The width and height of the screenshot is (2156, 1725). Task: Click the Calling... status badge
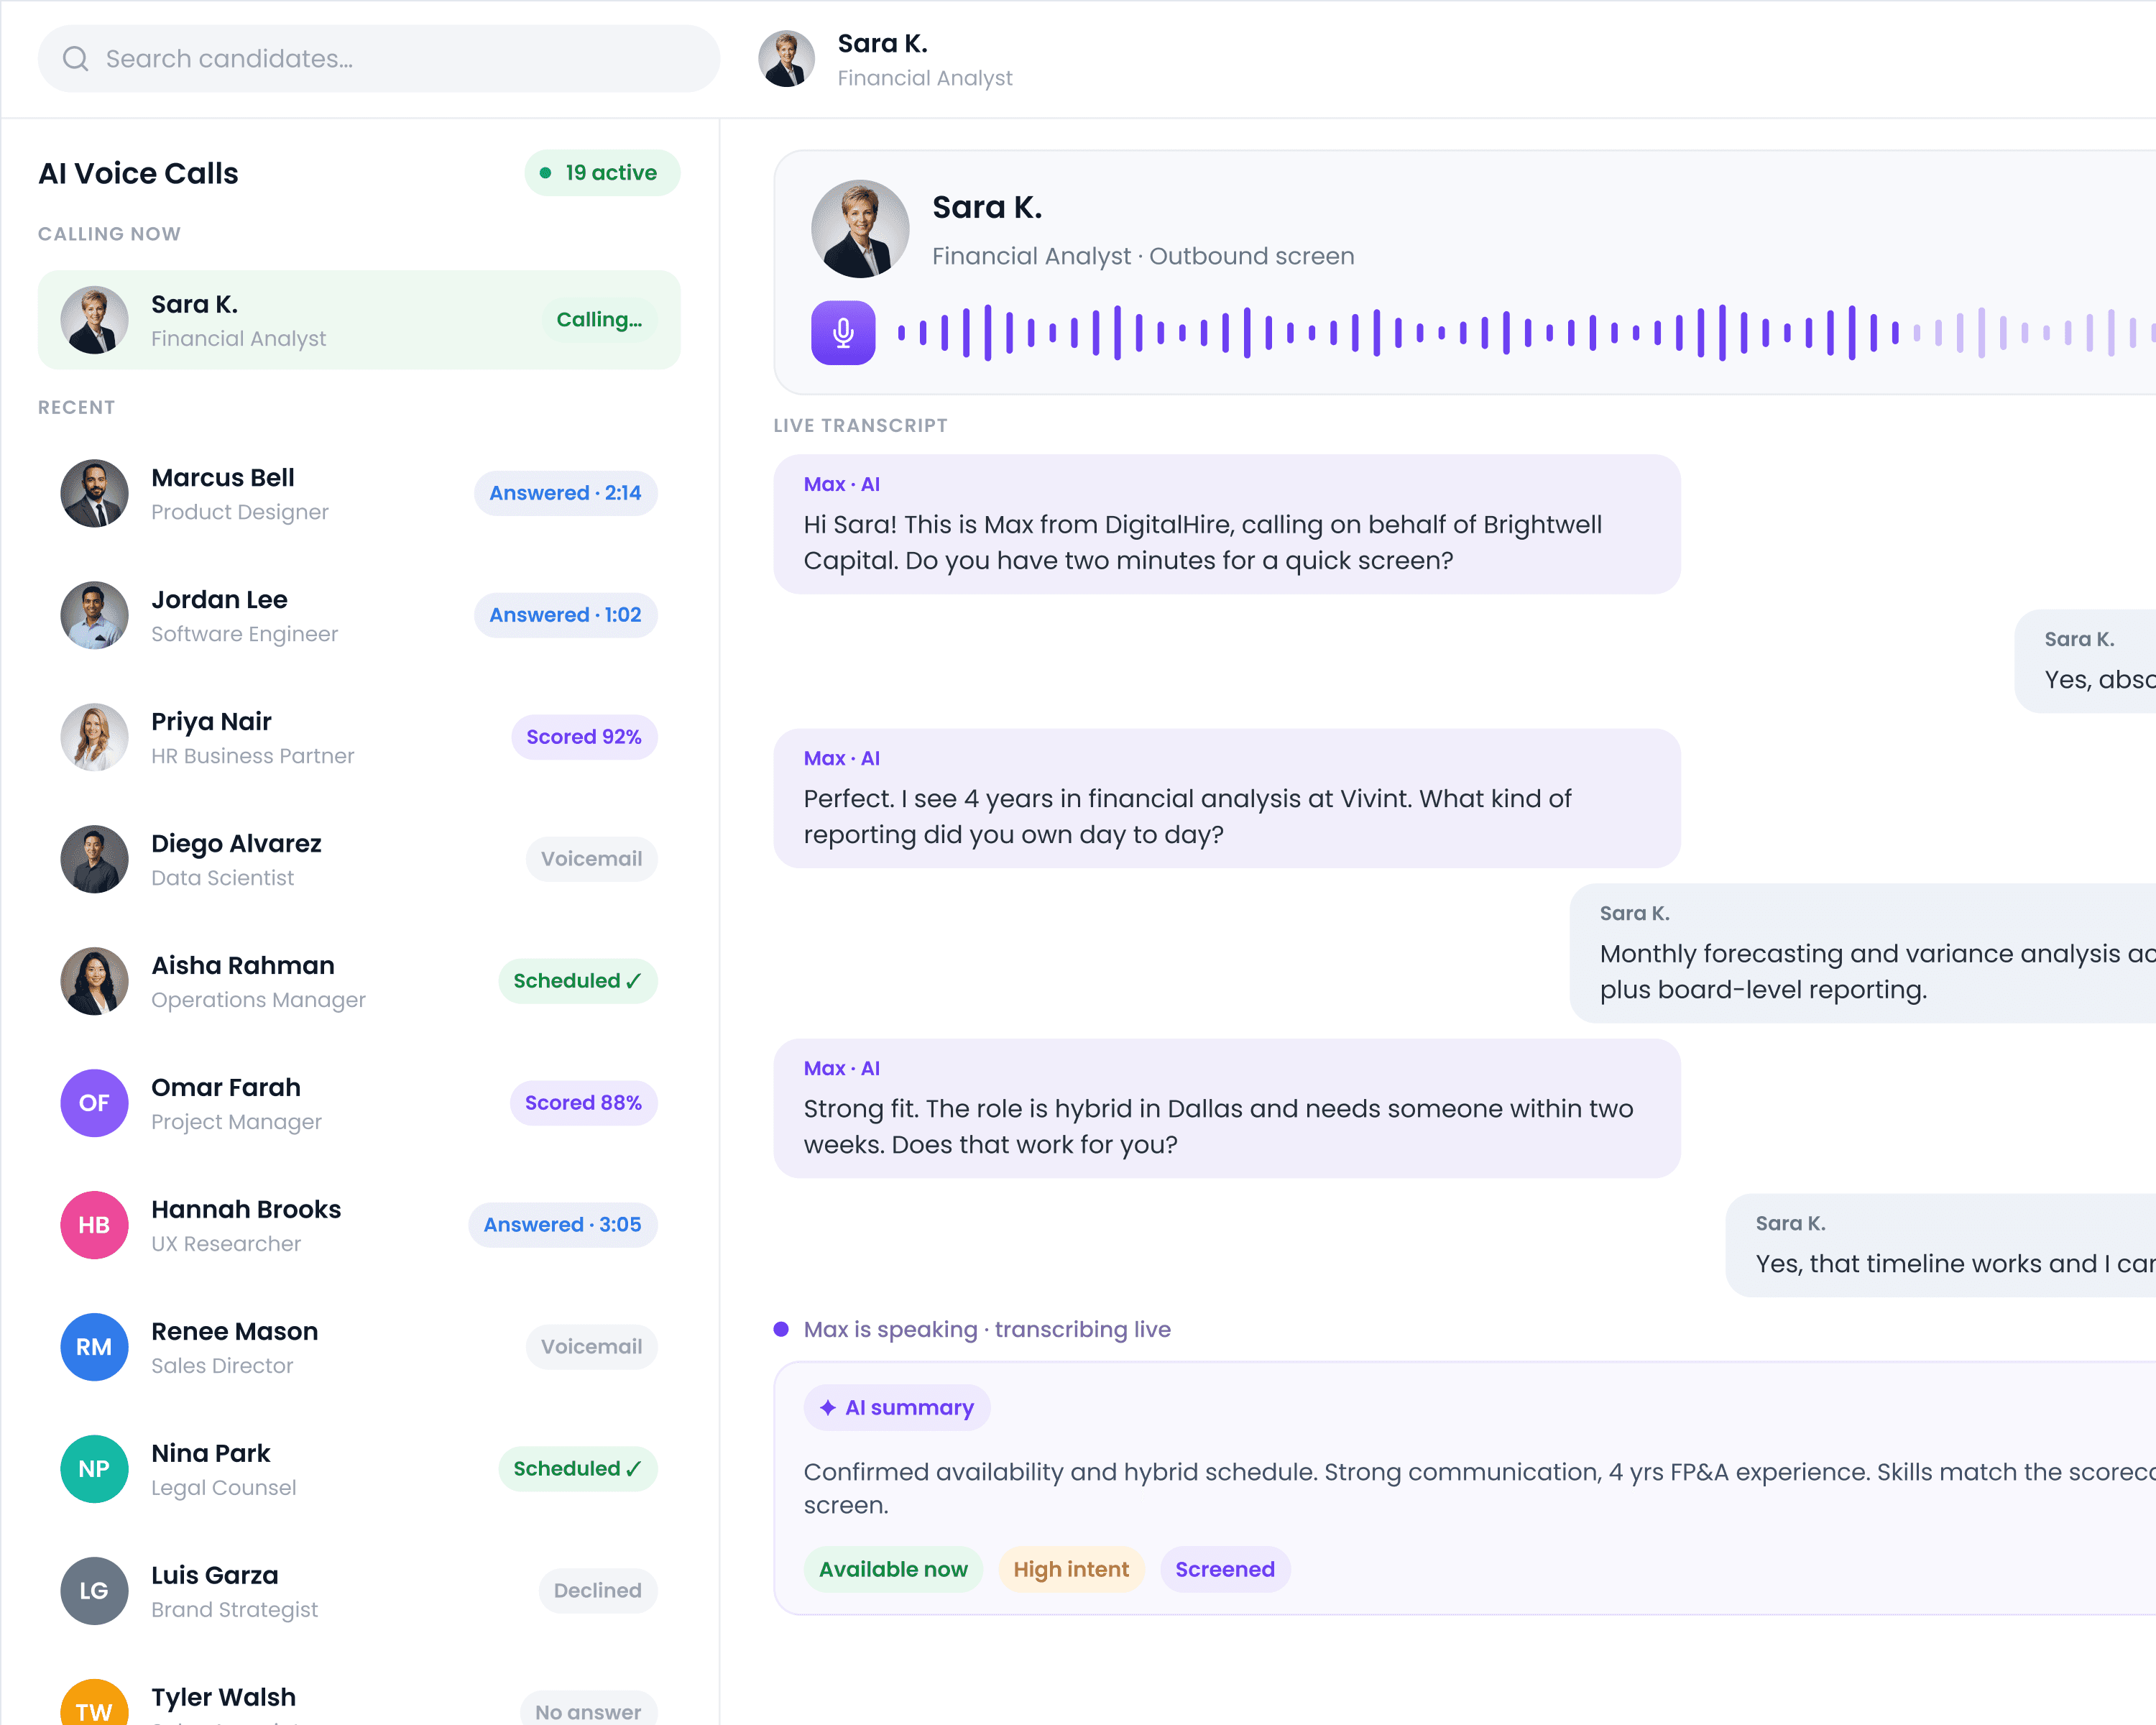pyautogui.click(x=599, y=320)
